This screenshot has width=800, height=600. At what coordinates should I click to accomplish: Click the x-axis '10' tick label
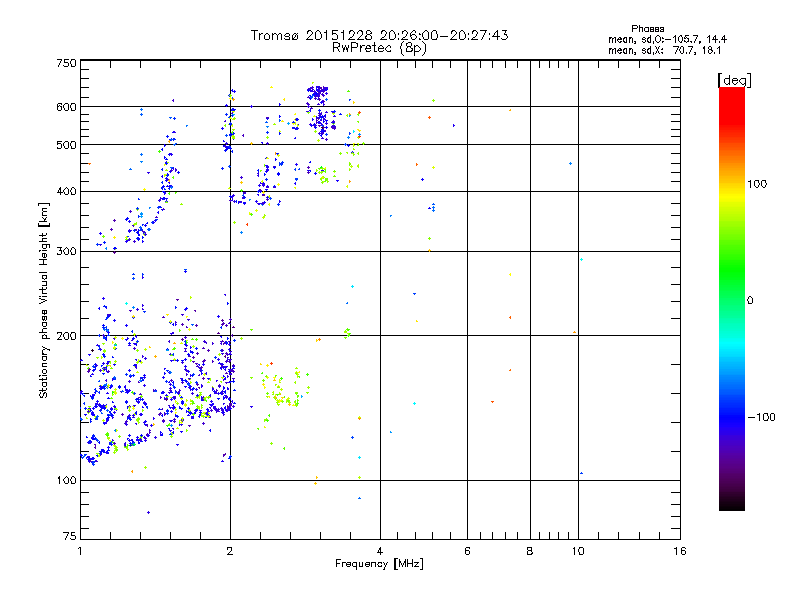pyautogui.click(x=578, y=551)
